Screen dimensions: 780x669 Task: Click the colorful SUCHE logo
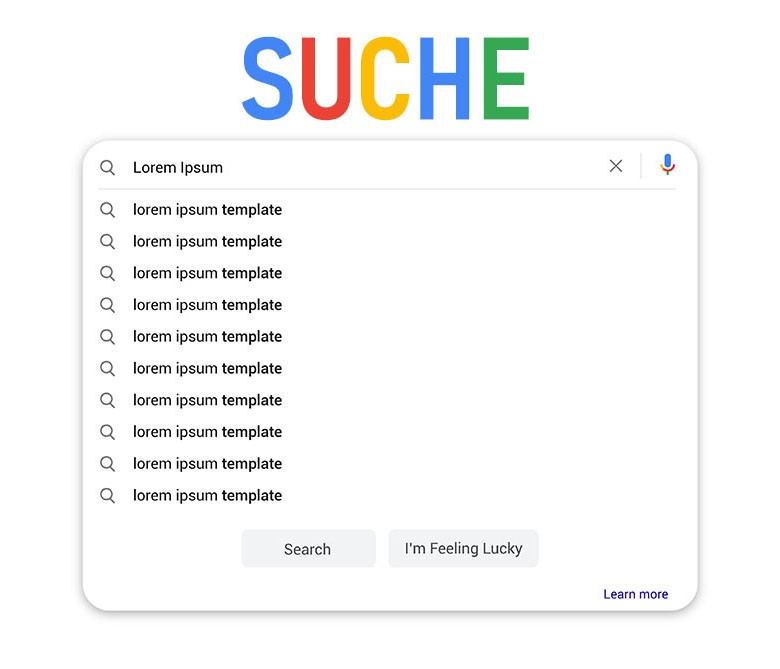click(385, 79)
